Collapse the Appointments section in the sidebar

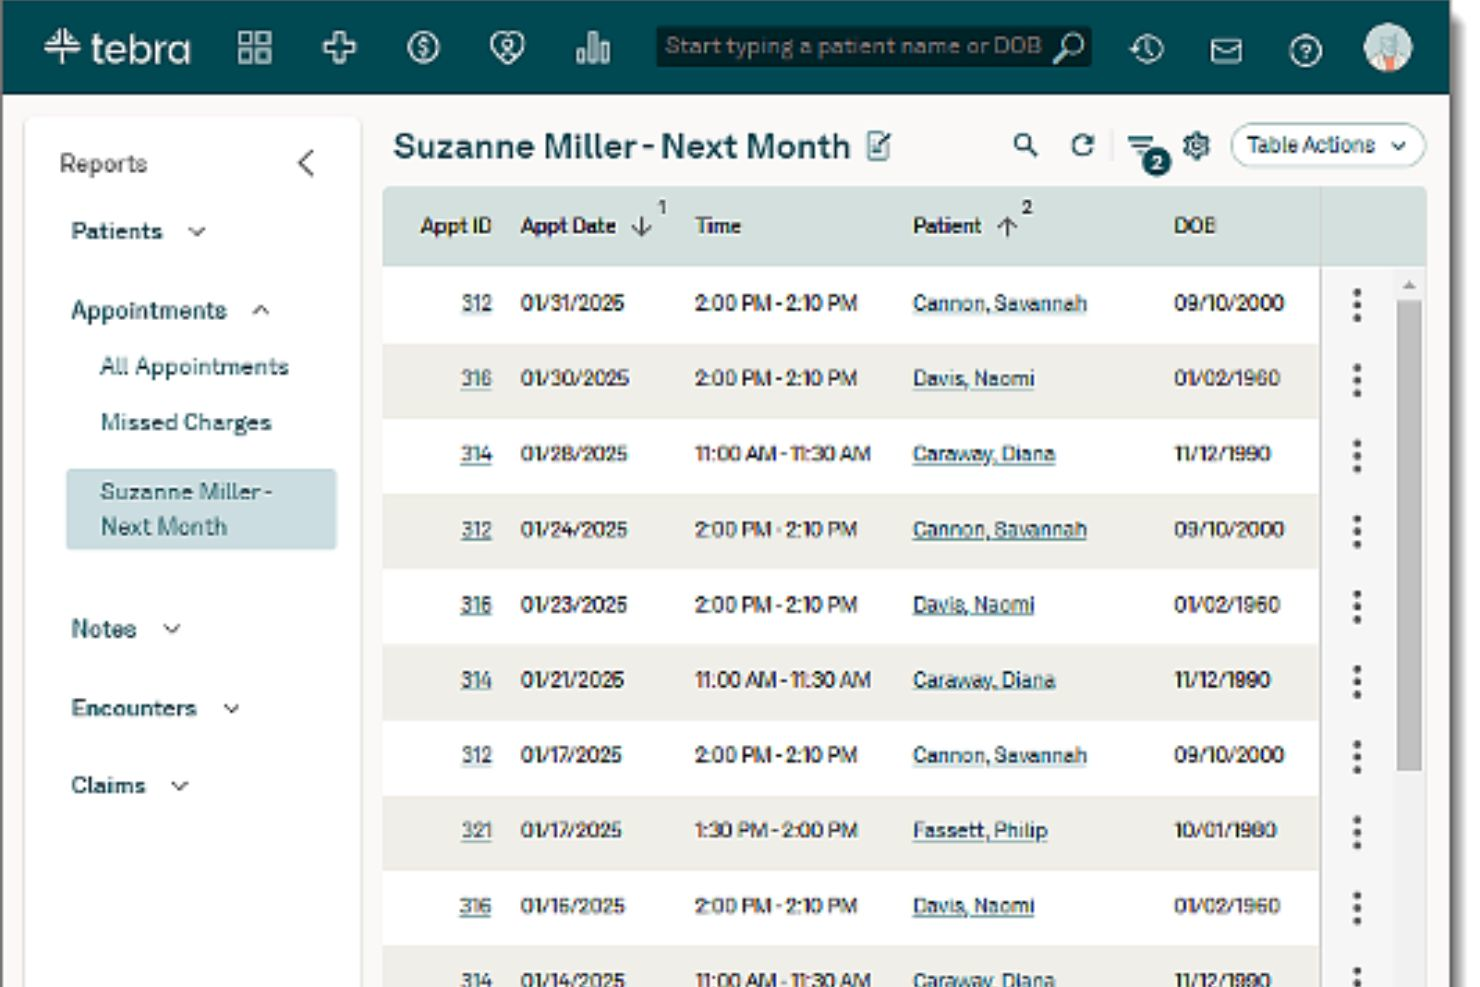[170, 310]
